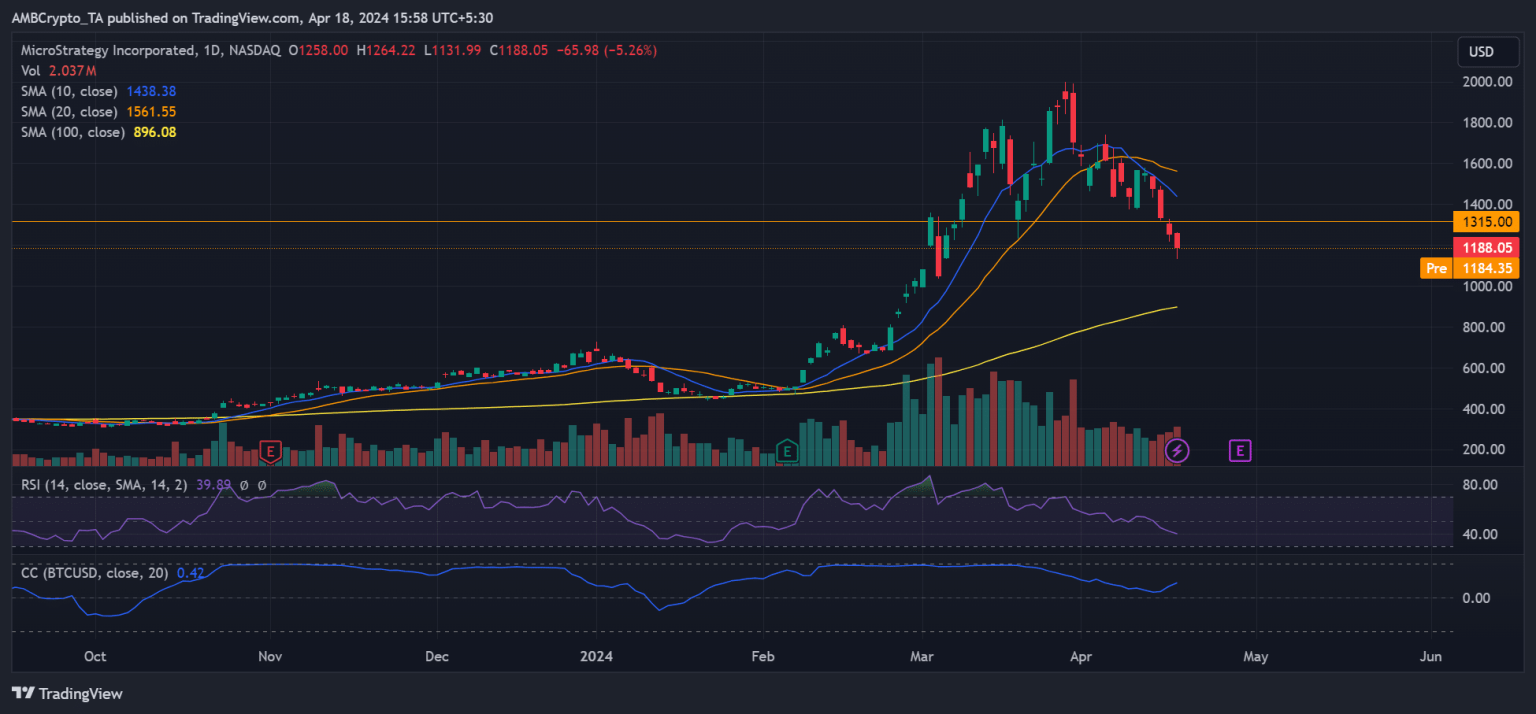Click the 600.00 price axis label

(1485, 368)
